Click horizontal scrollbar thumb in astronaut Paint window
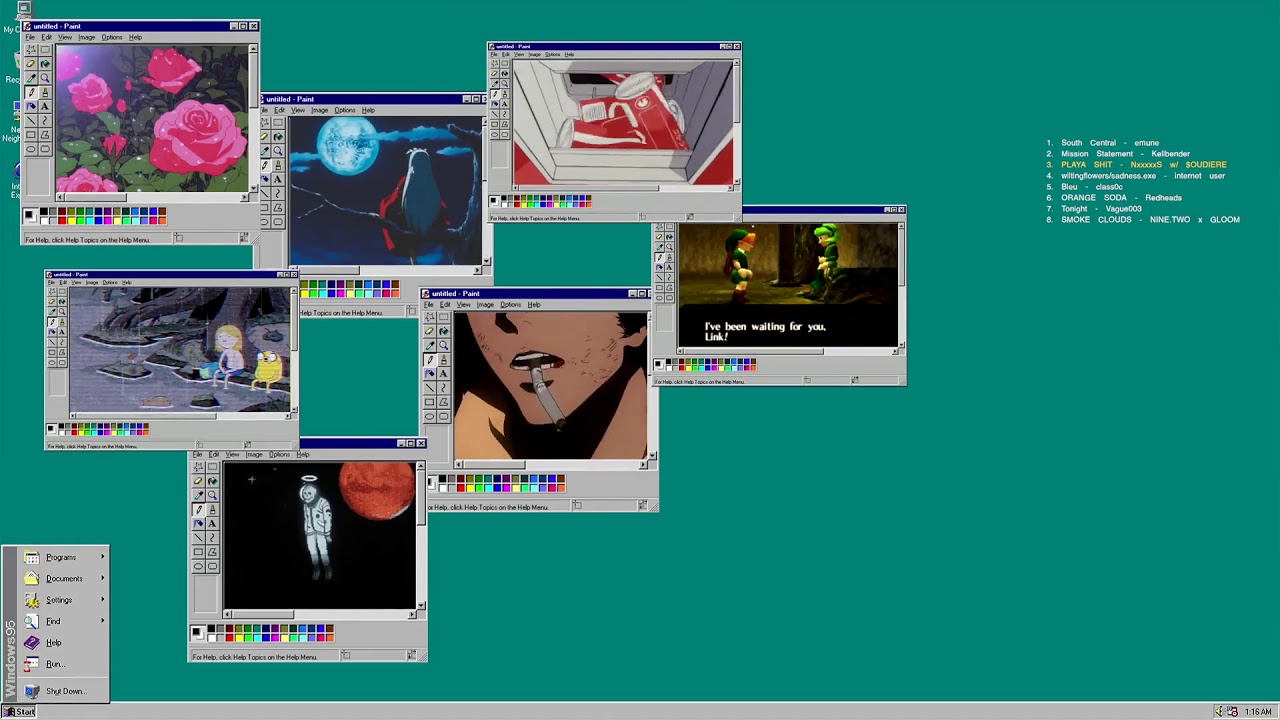Viewport: 1280px width, 720px height. (x=263, y=614)
